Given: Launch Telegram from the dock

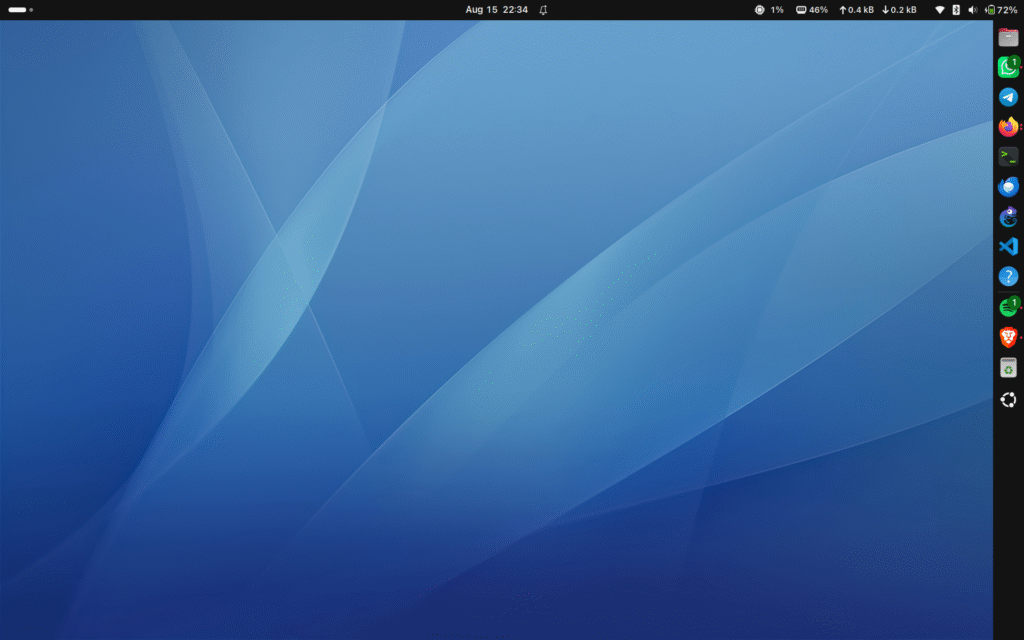Looking at the screenshot, I should click(1008, 96).
